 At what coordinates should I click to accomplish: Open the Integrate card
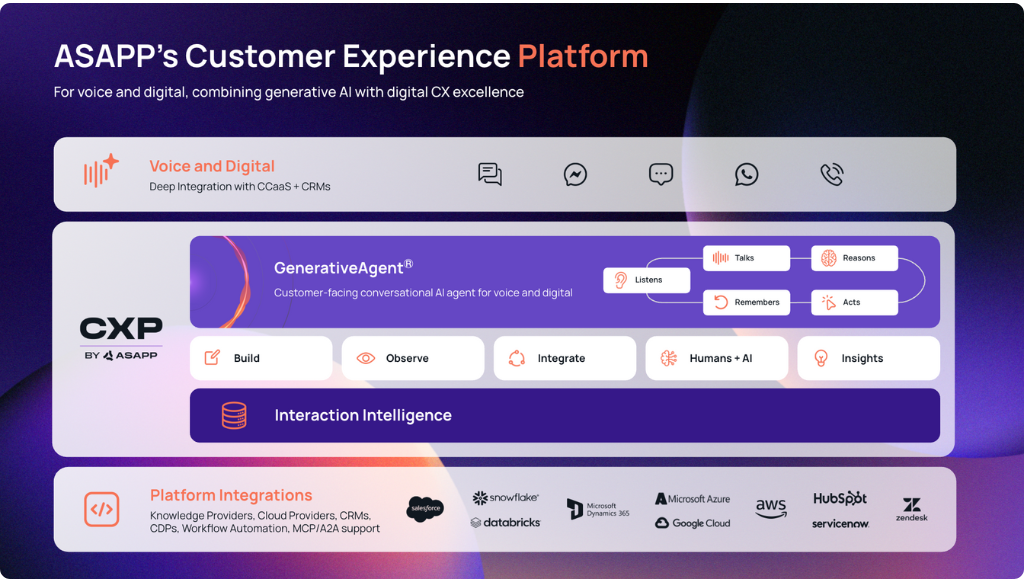point(565,358)
